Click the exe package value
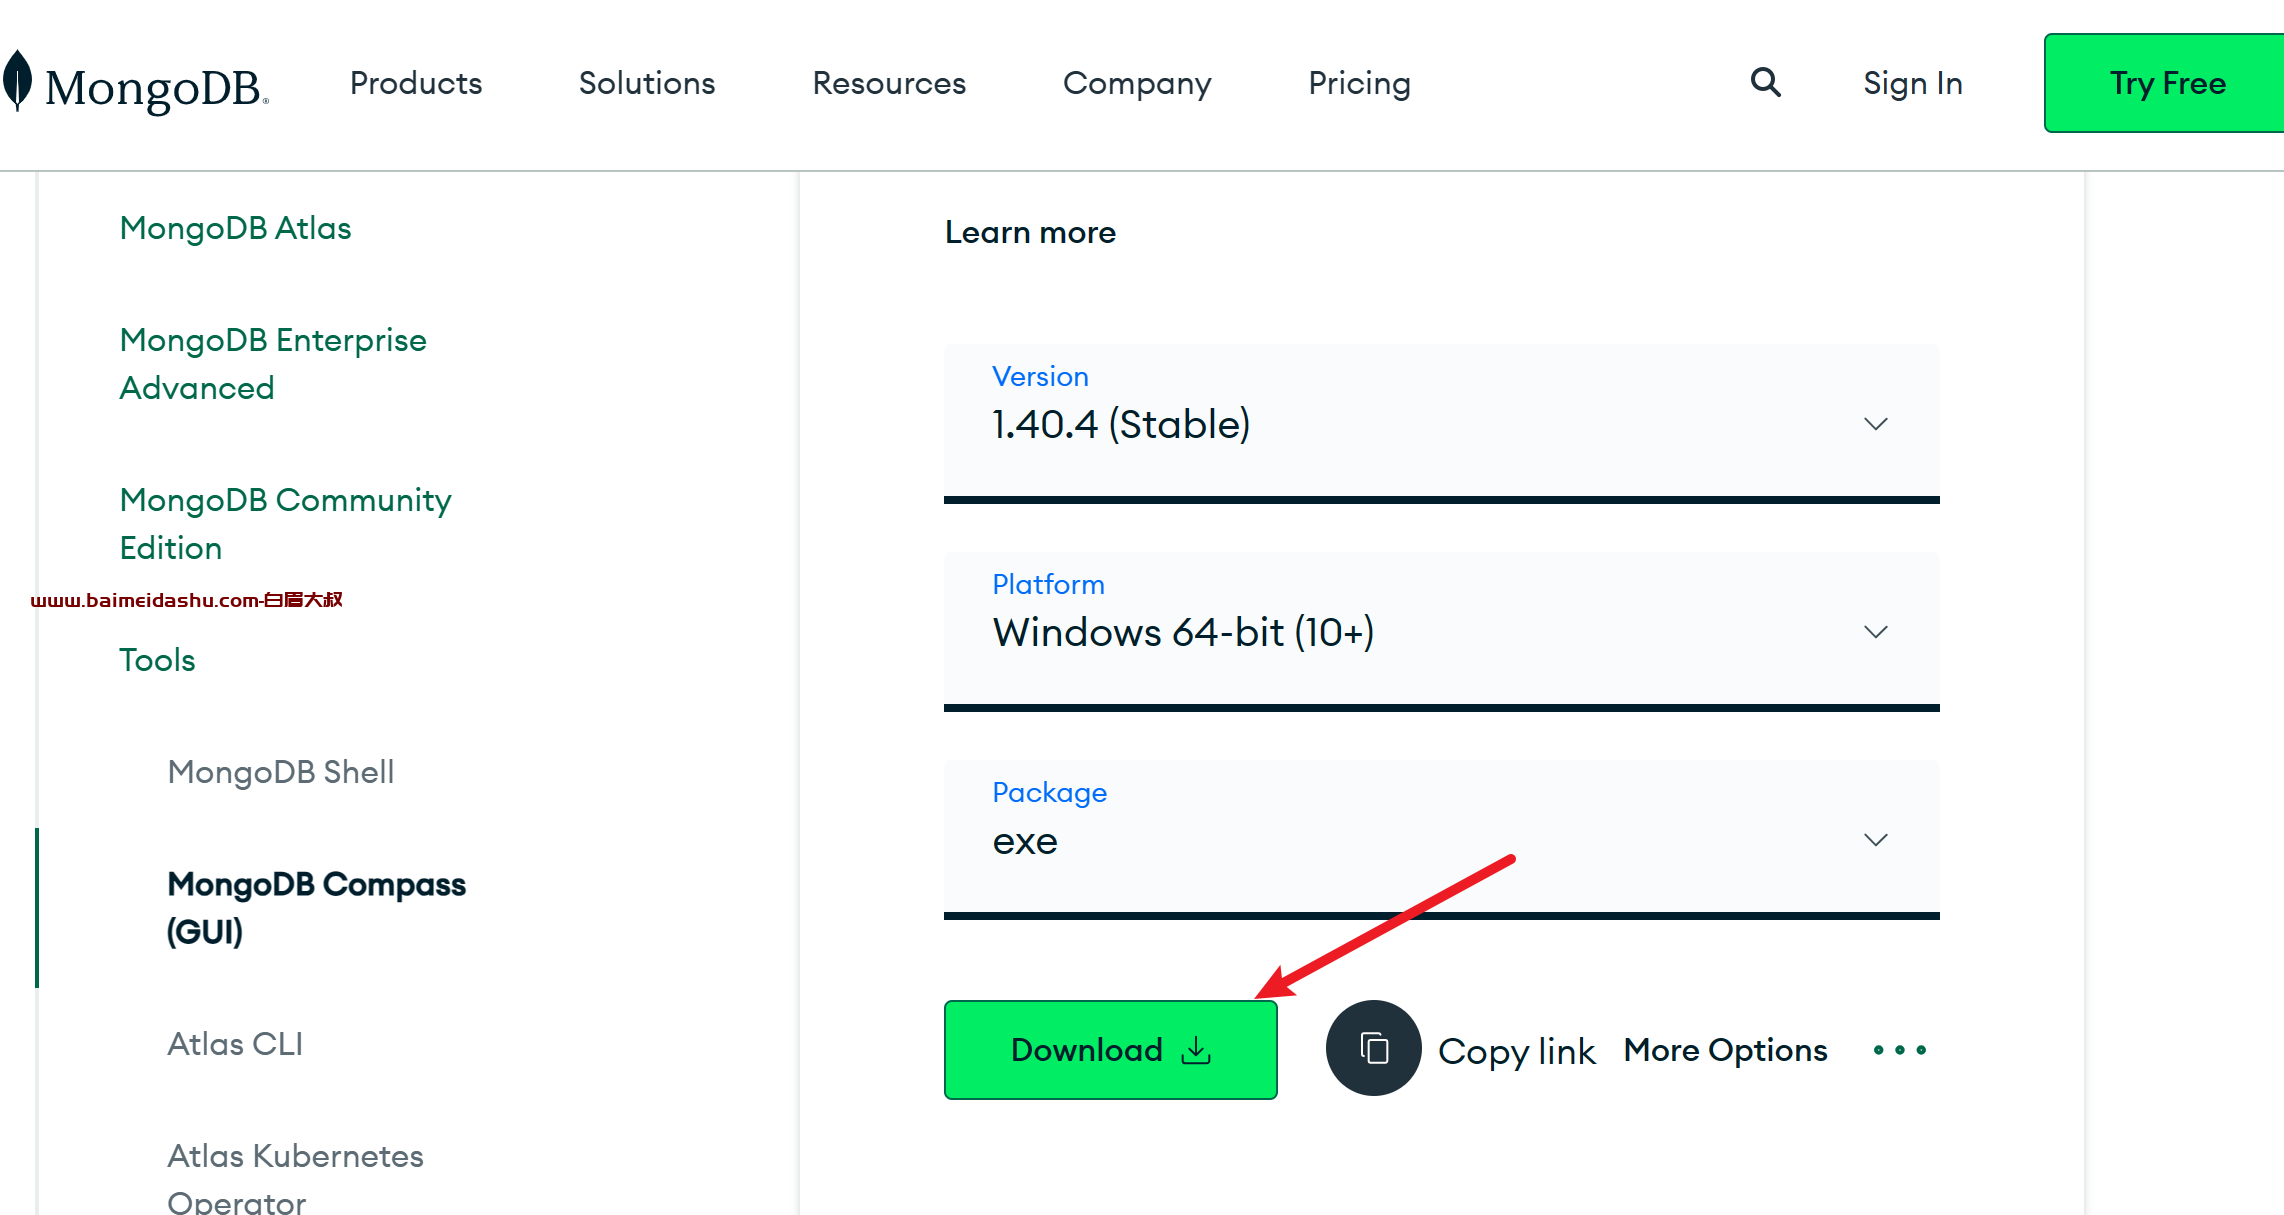 click(x=1025, y=841)
